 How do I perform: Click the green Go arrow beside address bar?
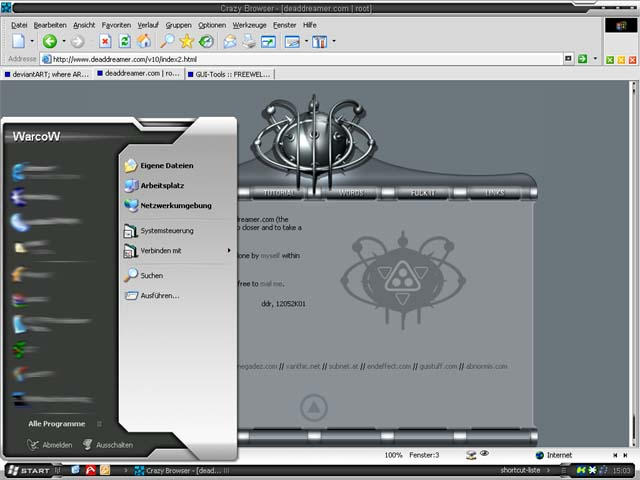point(582,59)
